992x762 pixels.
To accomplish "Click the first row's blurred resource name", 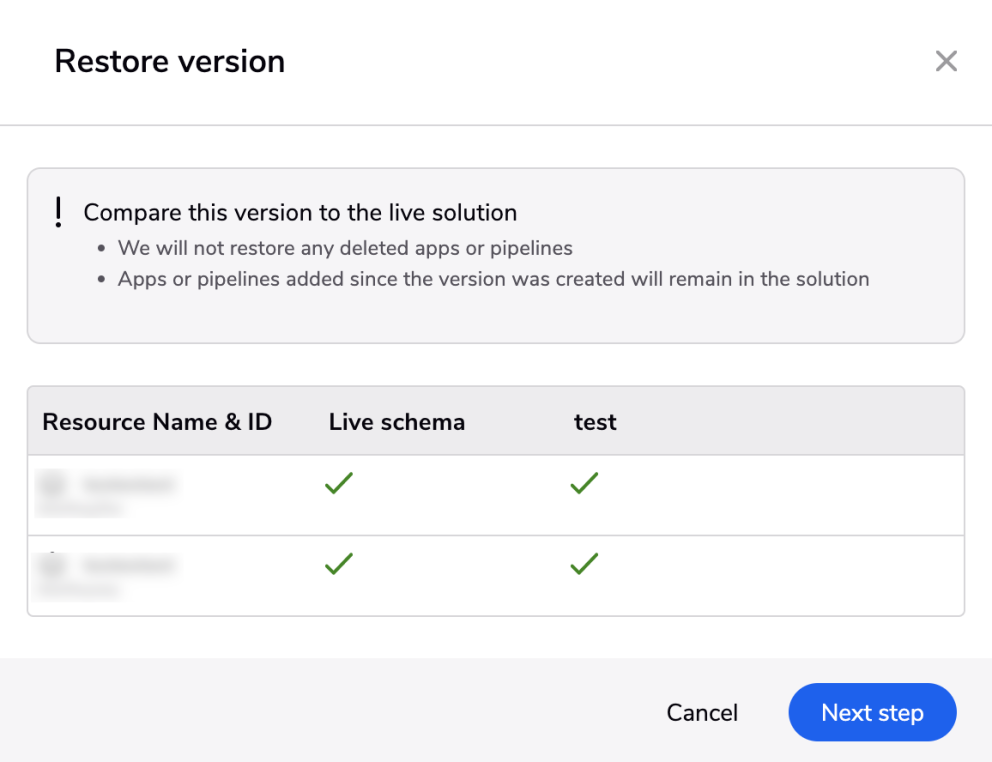I will tap(129, 485).
